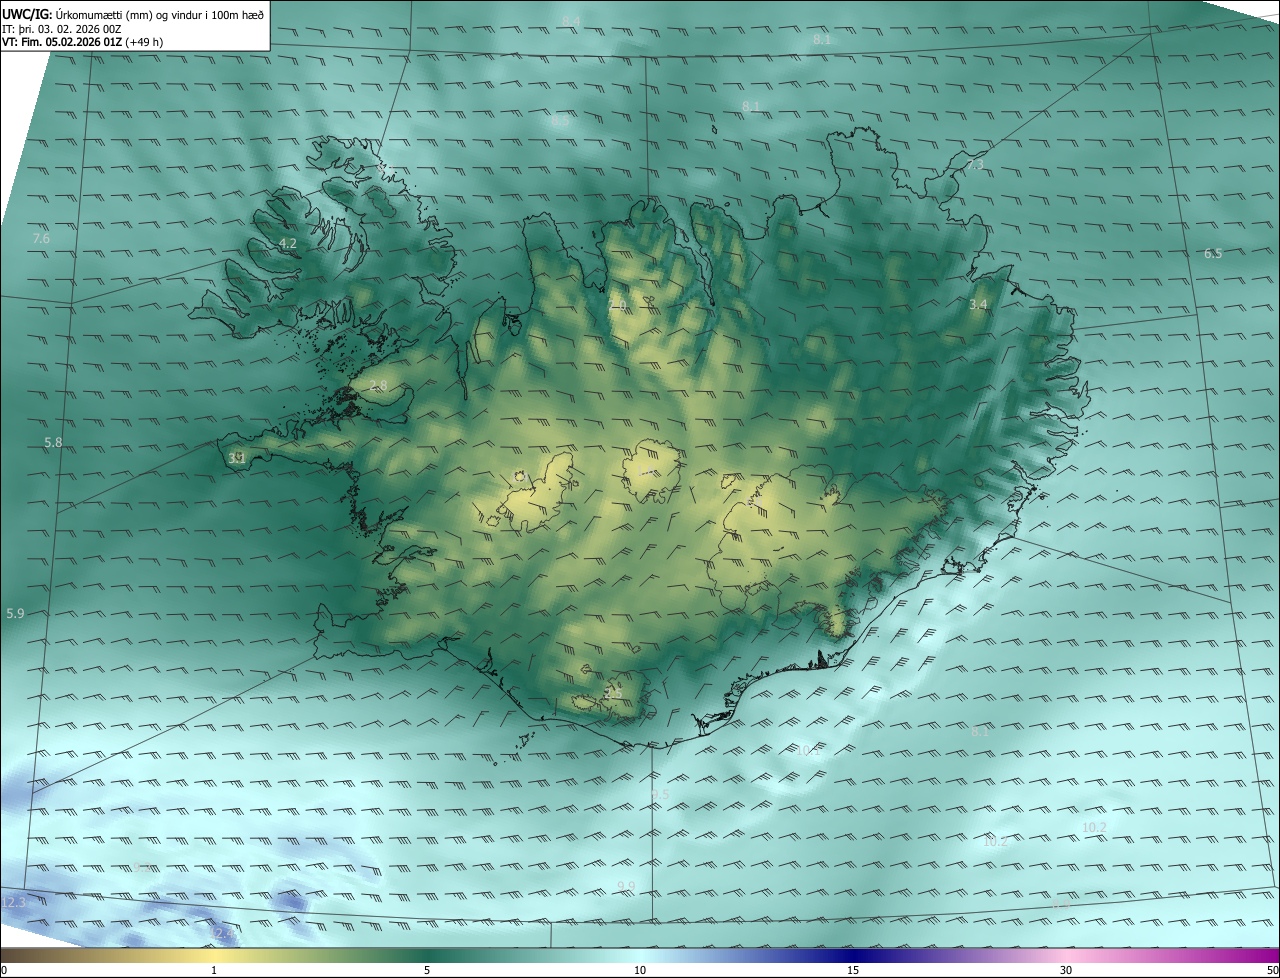Click the 12.3 value label
This screenshot has width=1280, height=978.
click(x=13, y=903)
